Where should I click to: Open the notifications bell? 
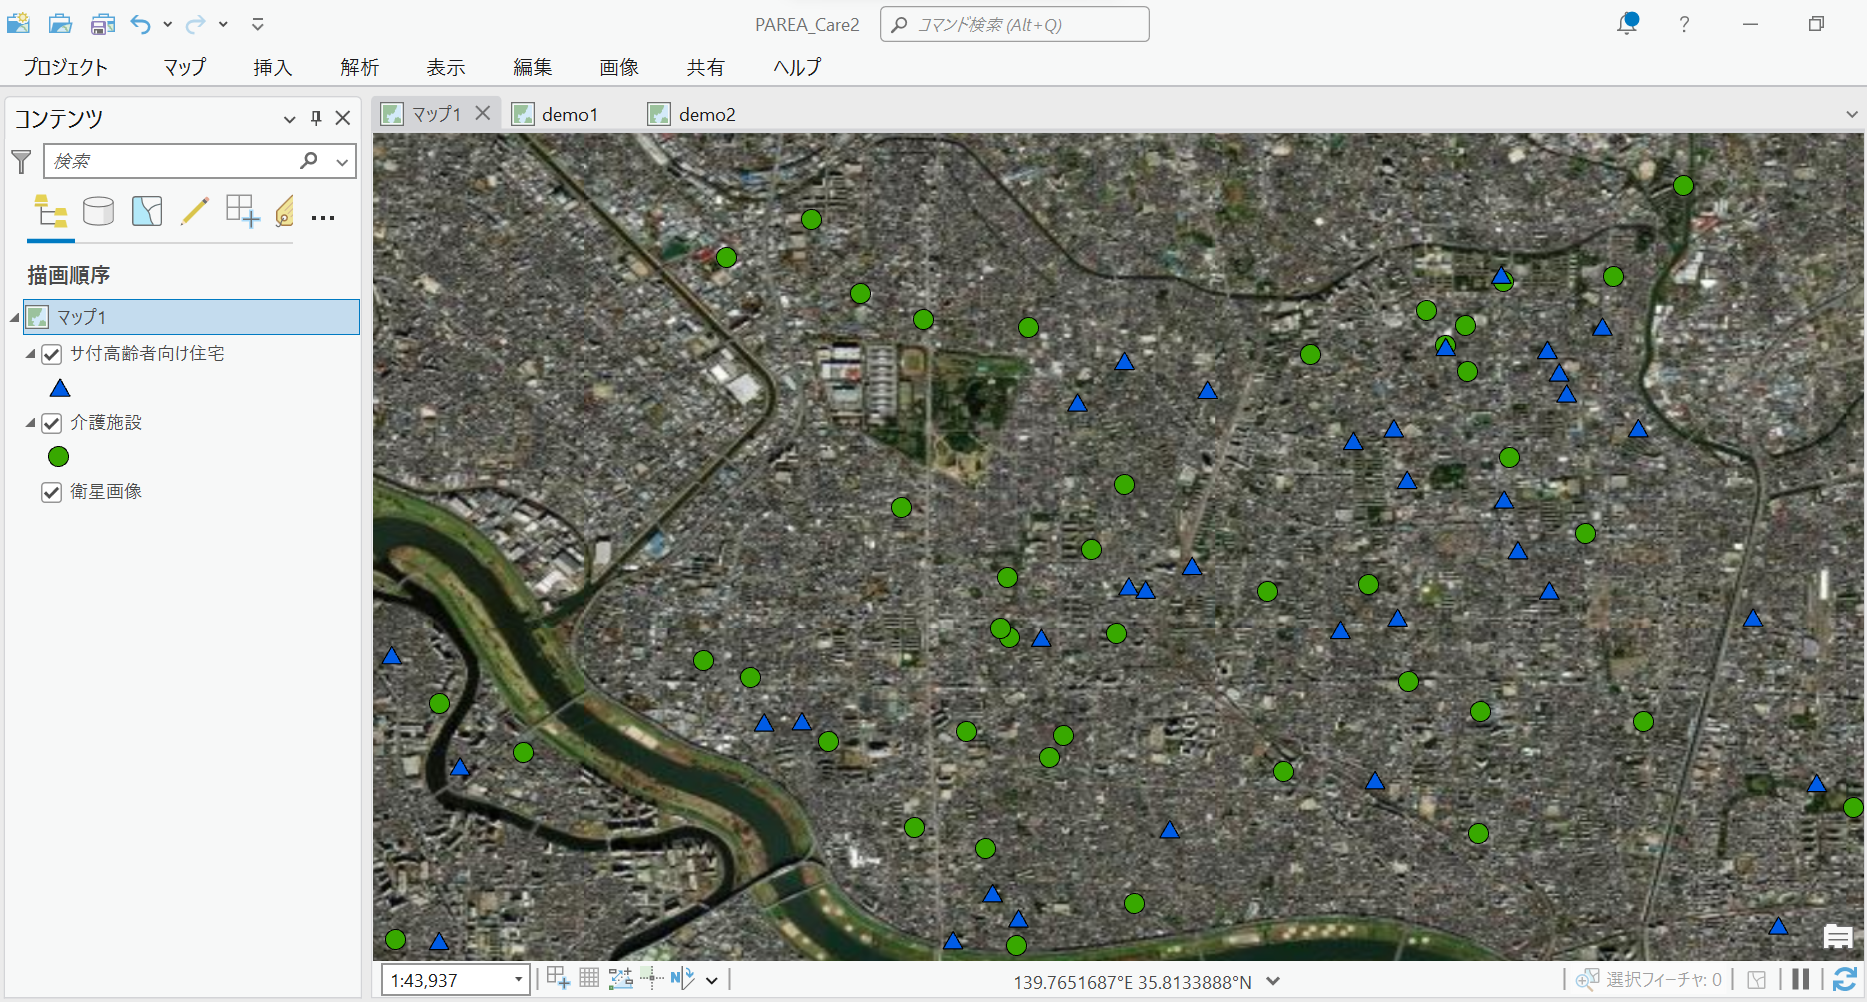[x=1628, y=23]
